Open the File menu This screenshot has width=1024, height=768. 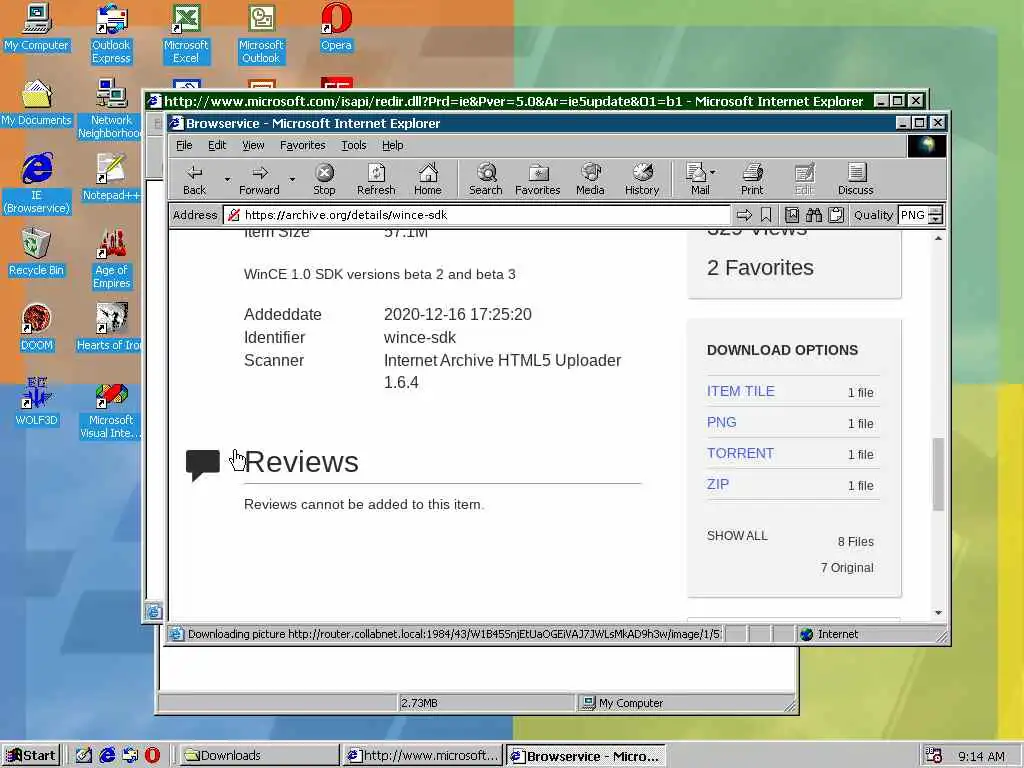184,145
